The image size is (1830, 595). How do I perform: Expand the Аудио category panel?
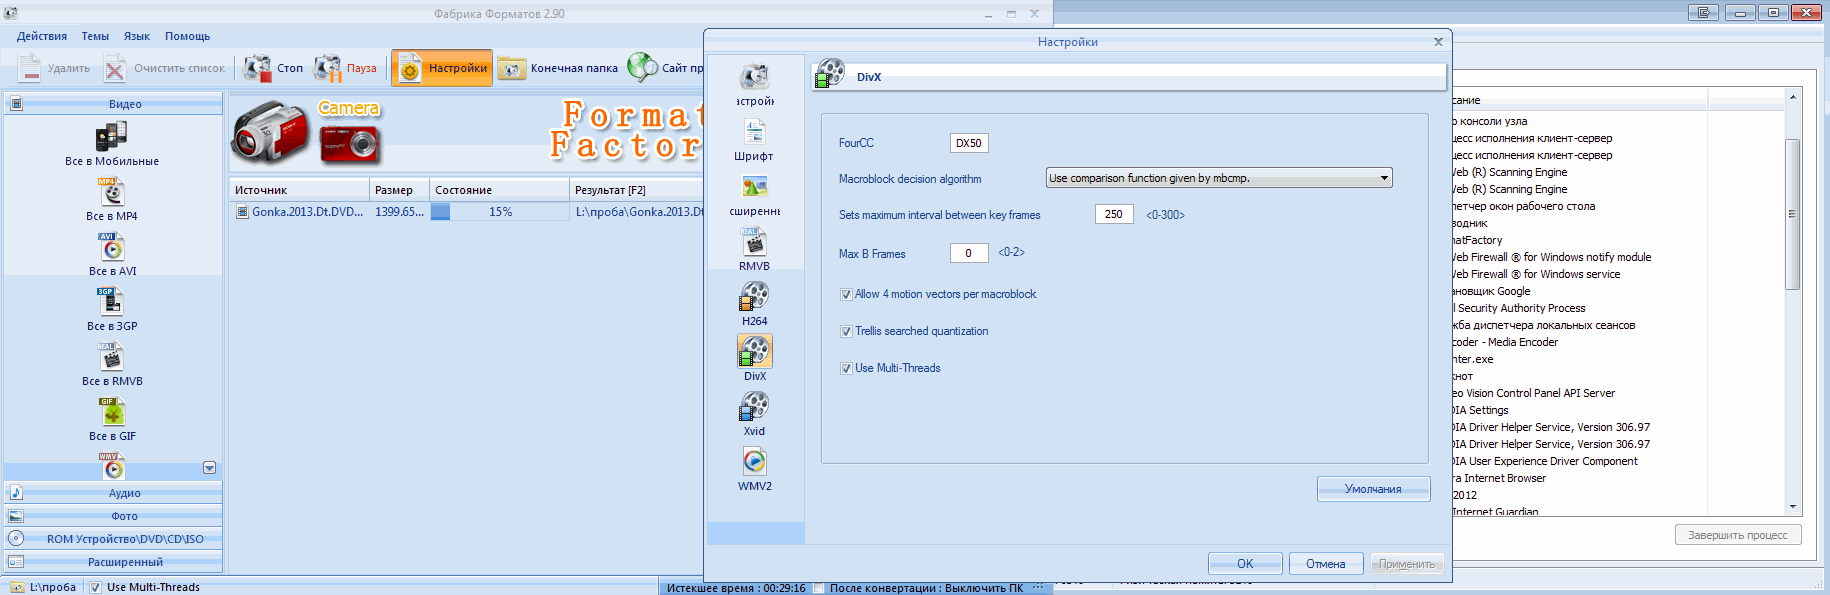point(113,493)
